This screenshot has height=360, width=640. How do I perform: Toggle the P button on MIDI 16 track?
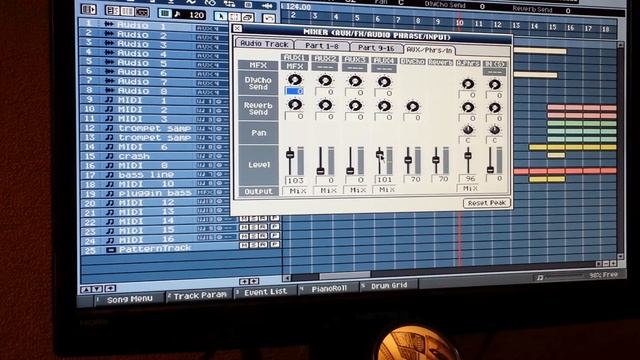(x=275, y=236)
